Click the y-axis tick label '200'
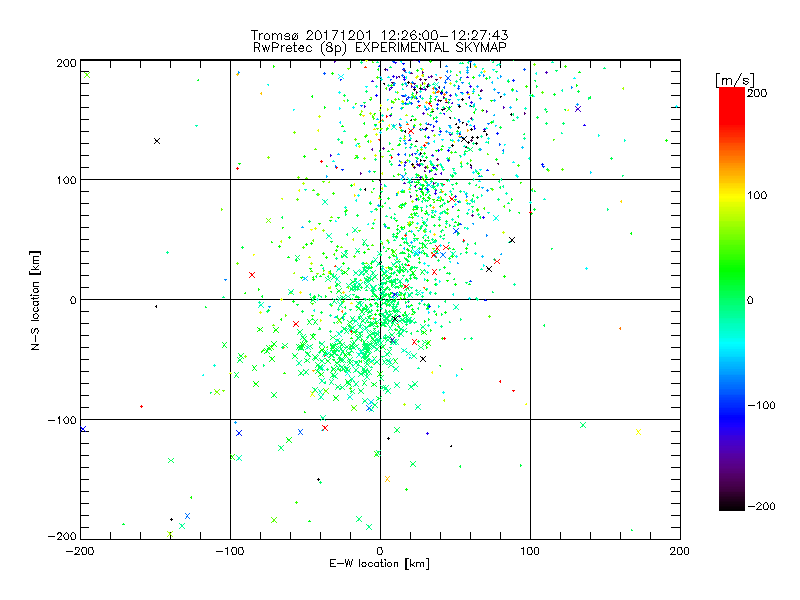 pyautogui.click(x=66, y=63)
